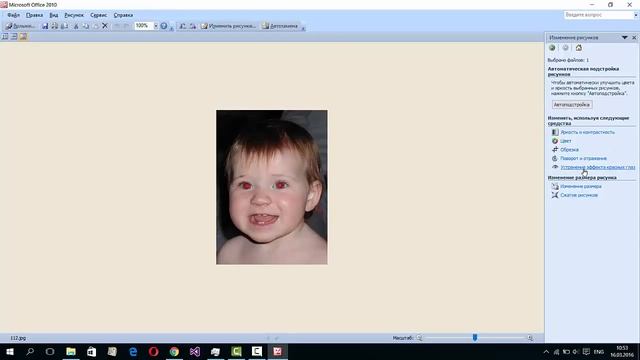Viewport: 640px width, 360px height.
Task: Open File Explorer from the taskbar
Action: click(71, 351)
